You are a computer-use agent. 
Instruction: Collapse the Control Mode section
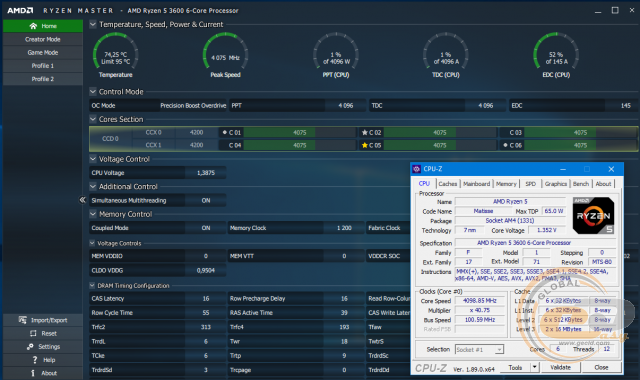point(93,91)
